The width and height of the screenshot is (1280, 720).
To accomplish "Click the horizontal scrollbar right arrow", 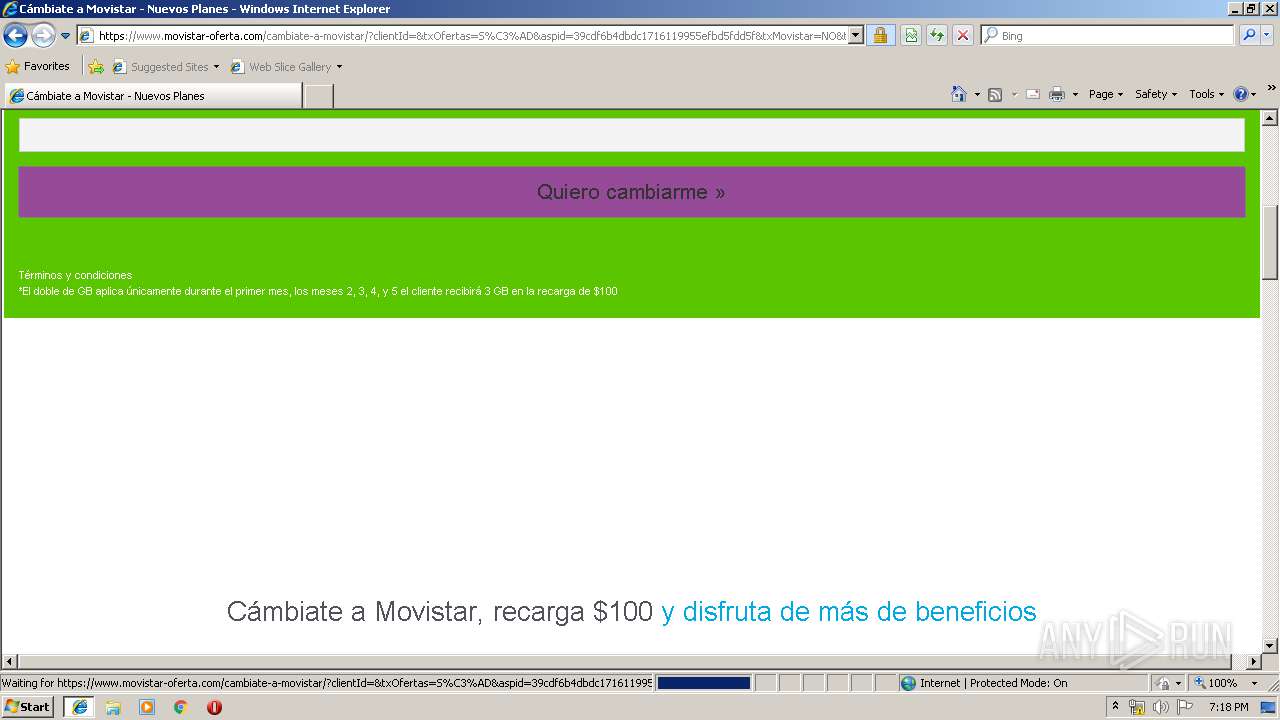I will pyautogui.click(x=1254, y=662).
